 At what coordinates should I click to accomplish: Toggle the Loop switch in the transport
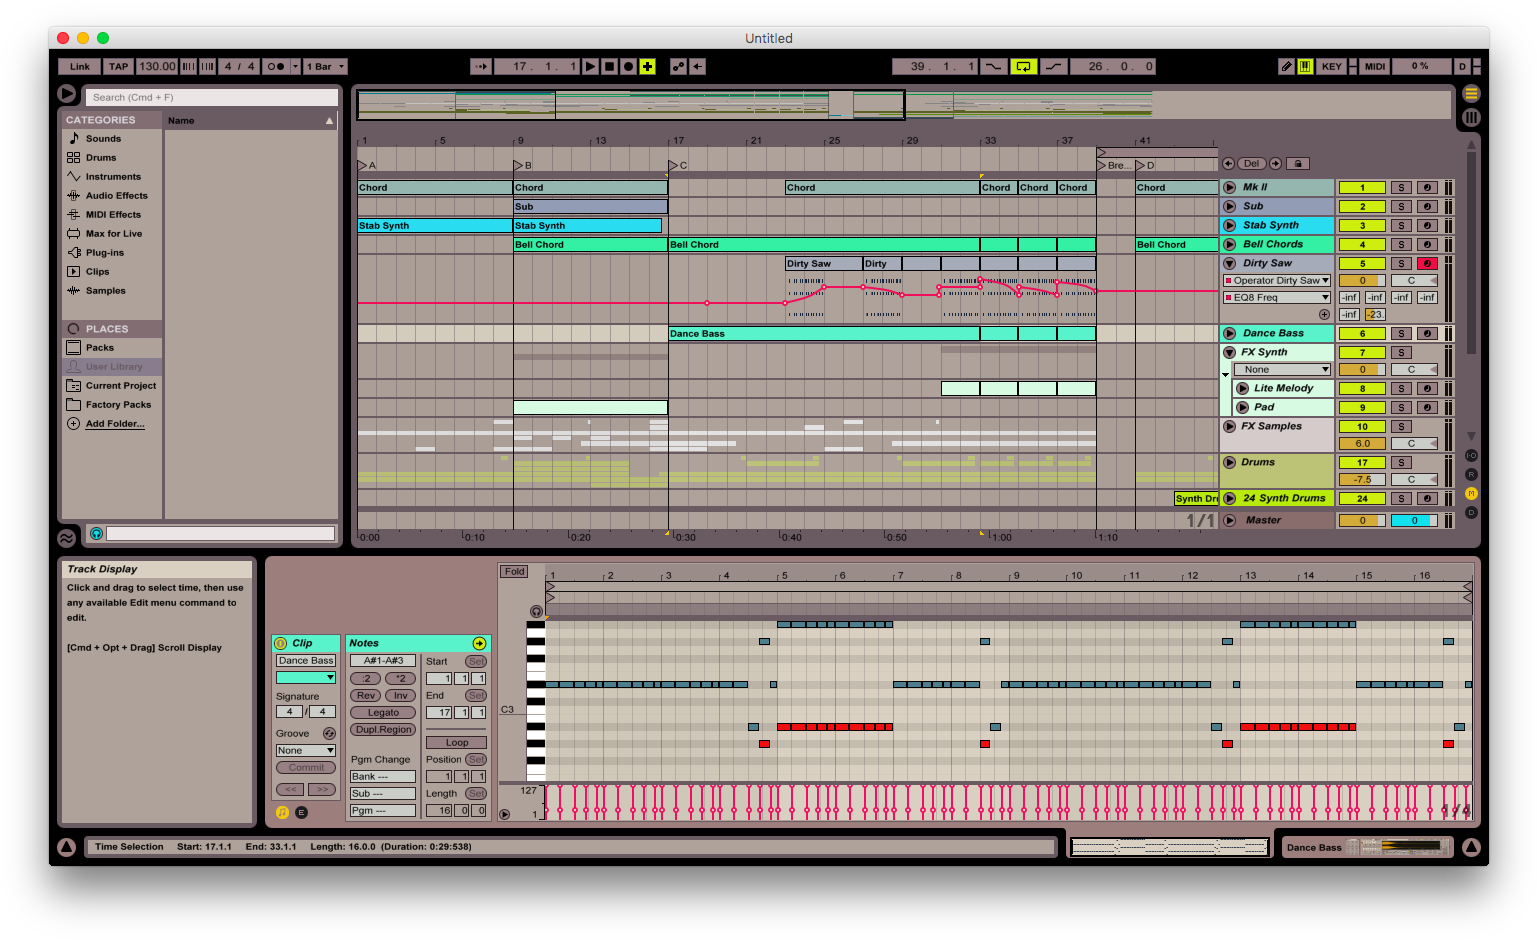pos(1023,66)
